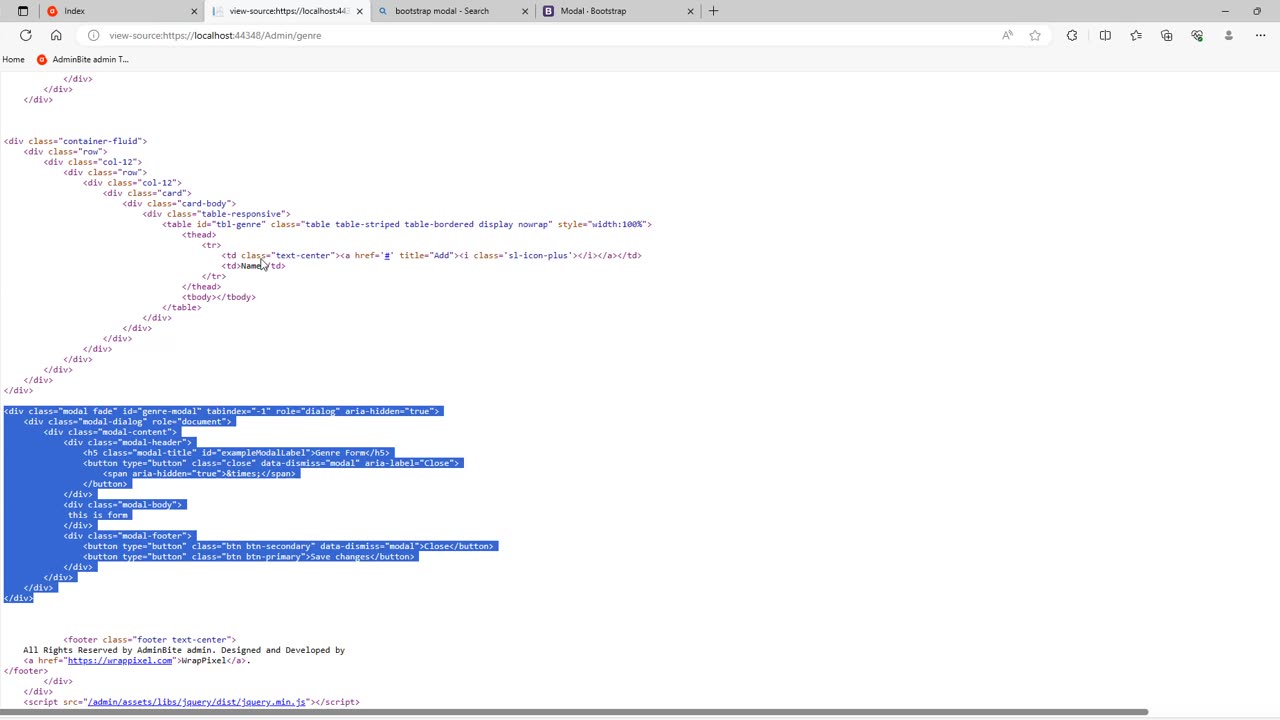Click the modal-title h5 Genre Form line

pyautogui.click(x=237, y=453)
